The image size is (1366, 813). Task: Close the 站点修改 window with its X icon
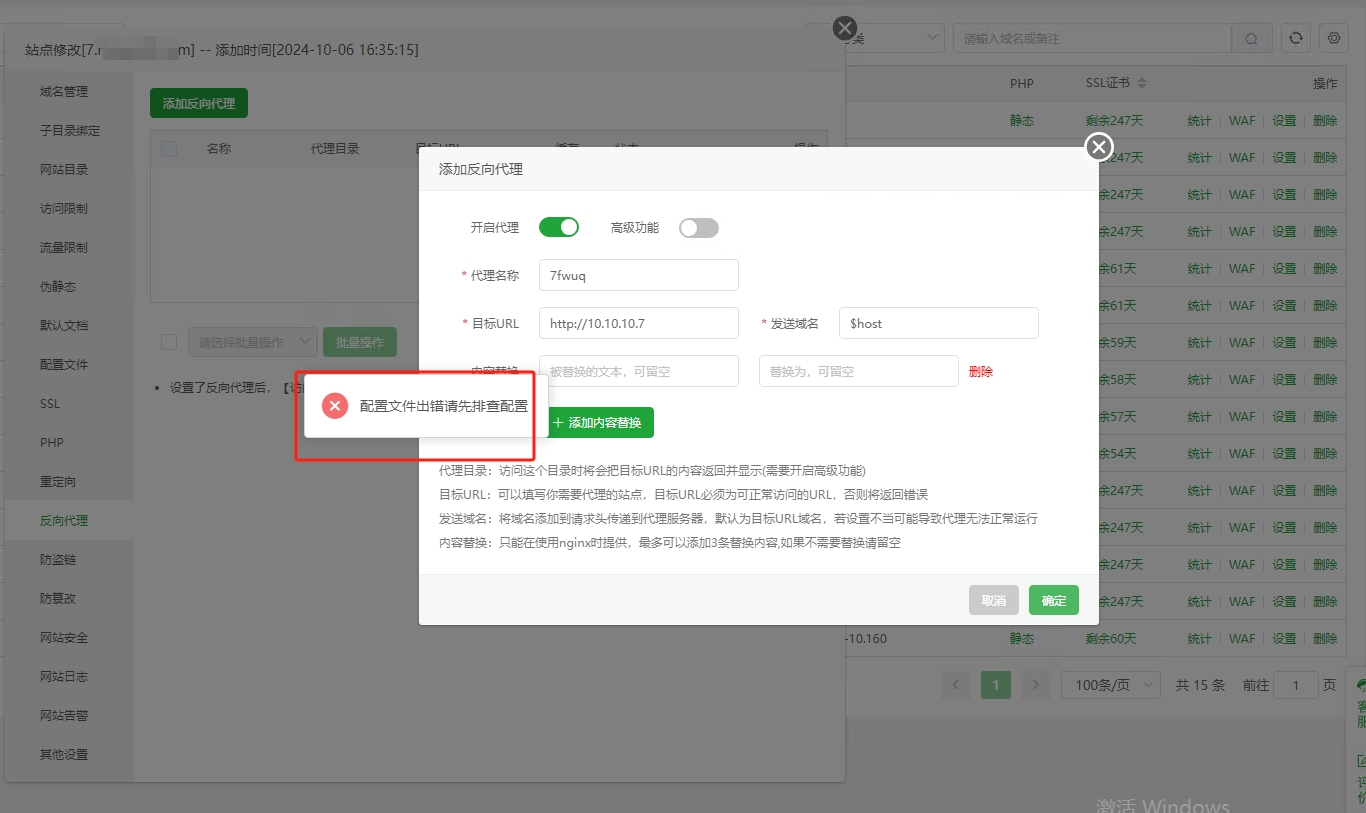point(845,28)
